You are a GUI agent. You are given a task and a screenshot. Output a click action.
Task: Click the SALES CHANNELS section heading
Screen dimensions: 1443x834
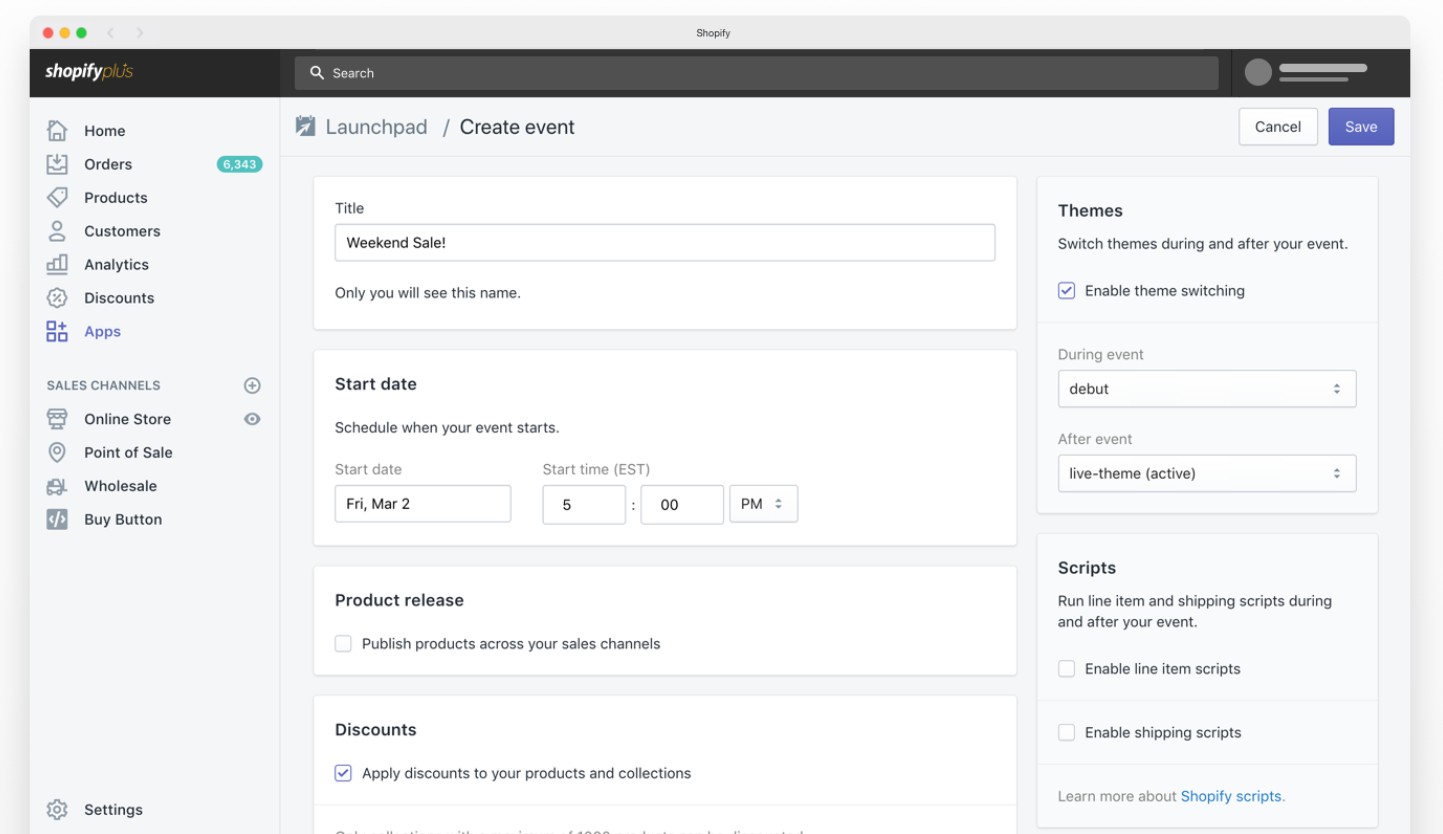[x=103, y=385]
